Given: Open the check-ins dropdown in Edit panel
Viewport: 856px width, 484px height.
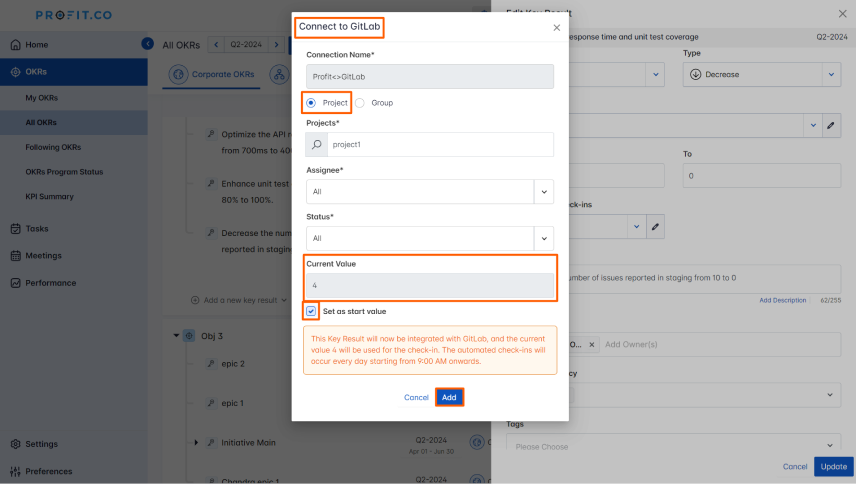Looking at the screenshot, I should tap(637, 226).
